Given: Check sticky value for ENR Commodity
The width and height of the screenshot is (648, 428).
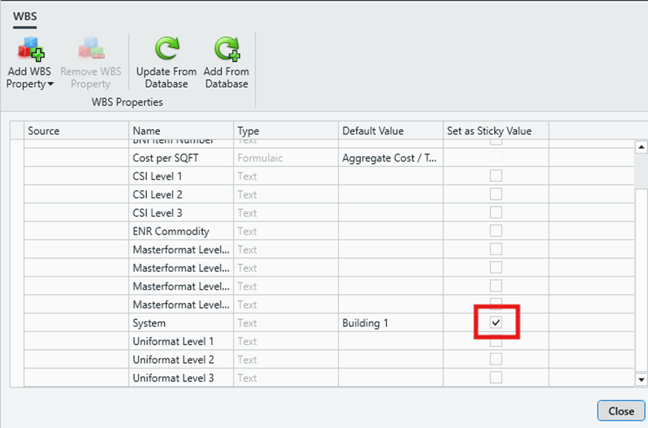Looking at the screenshot, I should pyautogui.click(x=496, y=231).
